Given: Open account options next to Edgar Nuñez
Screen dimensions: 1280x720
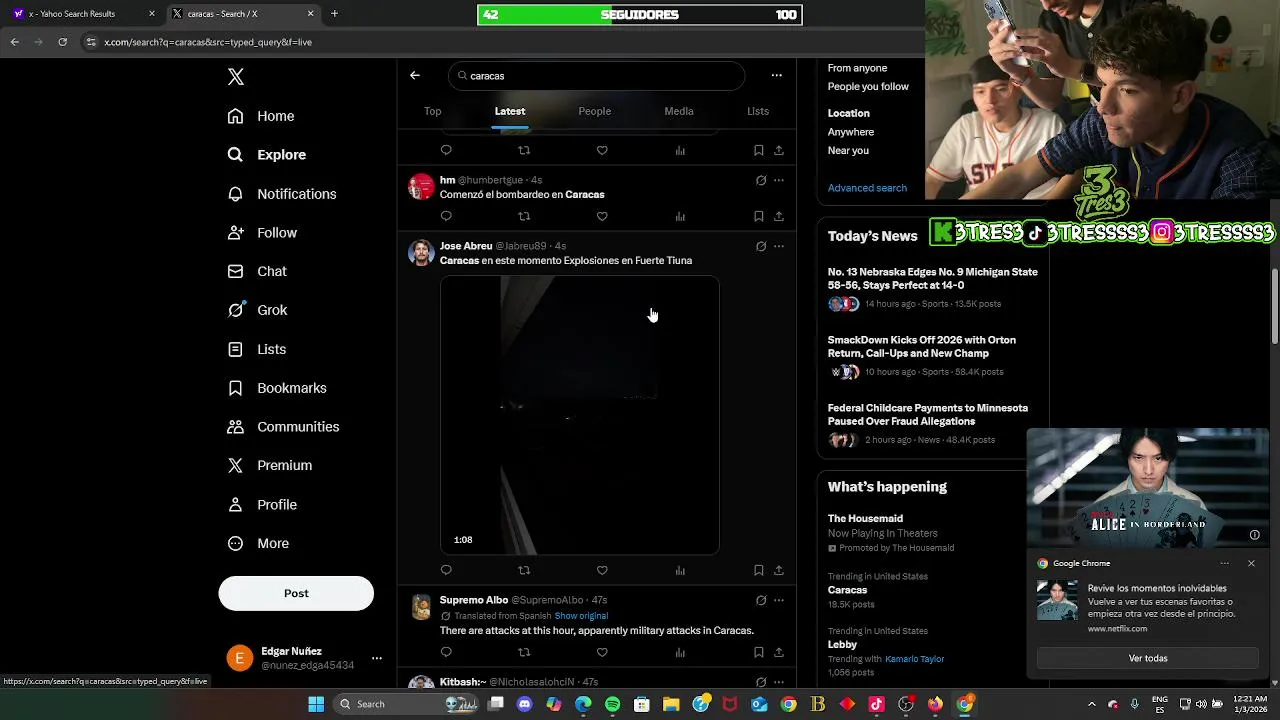Looking at the screenshot, I should click(376, 658).
